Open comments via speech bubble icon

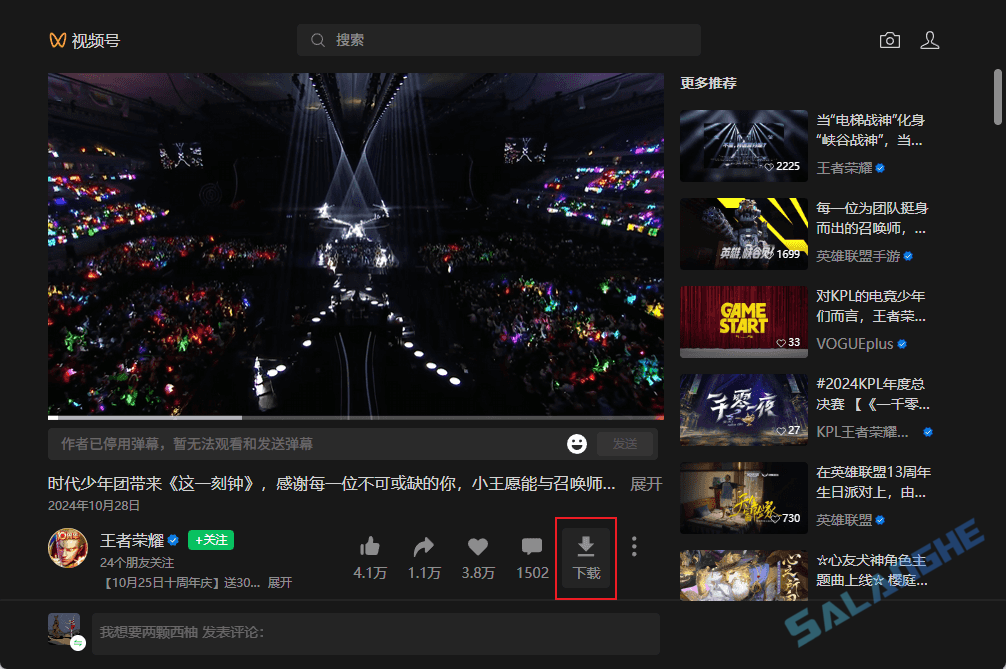pos(532,547)
